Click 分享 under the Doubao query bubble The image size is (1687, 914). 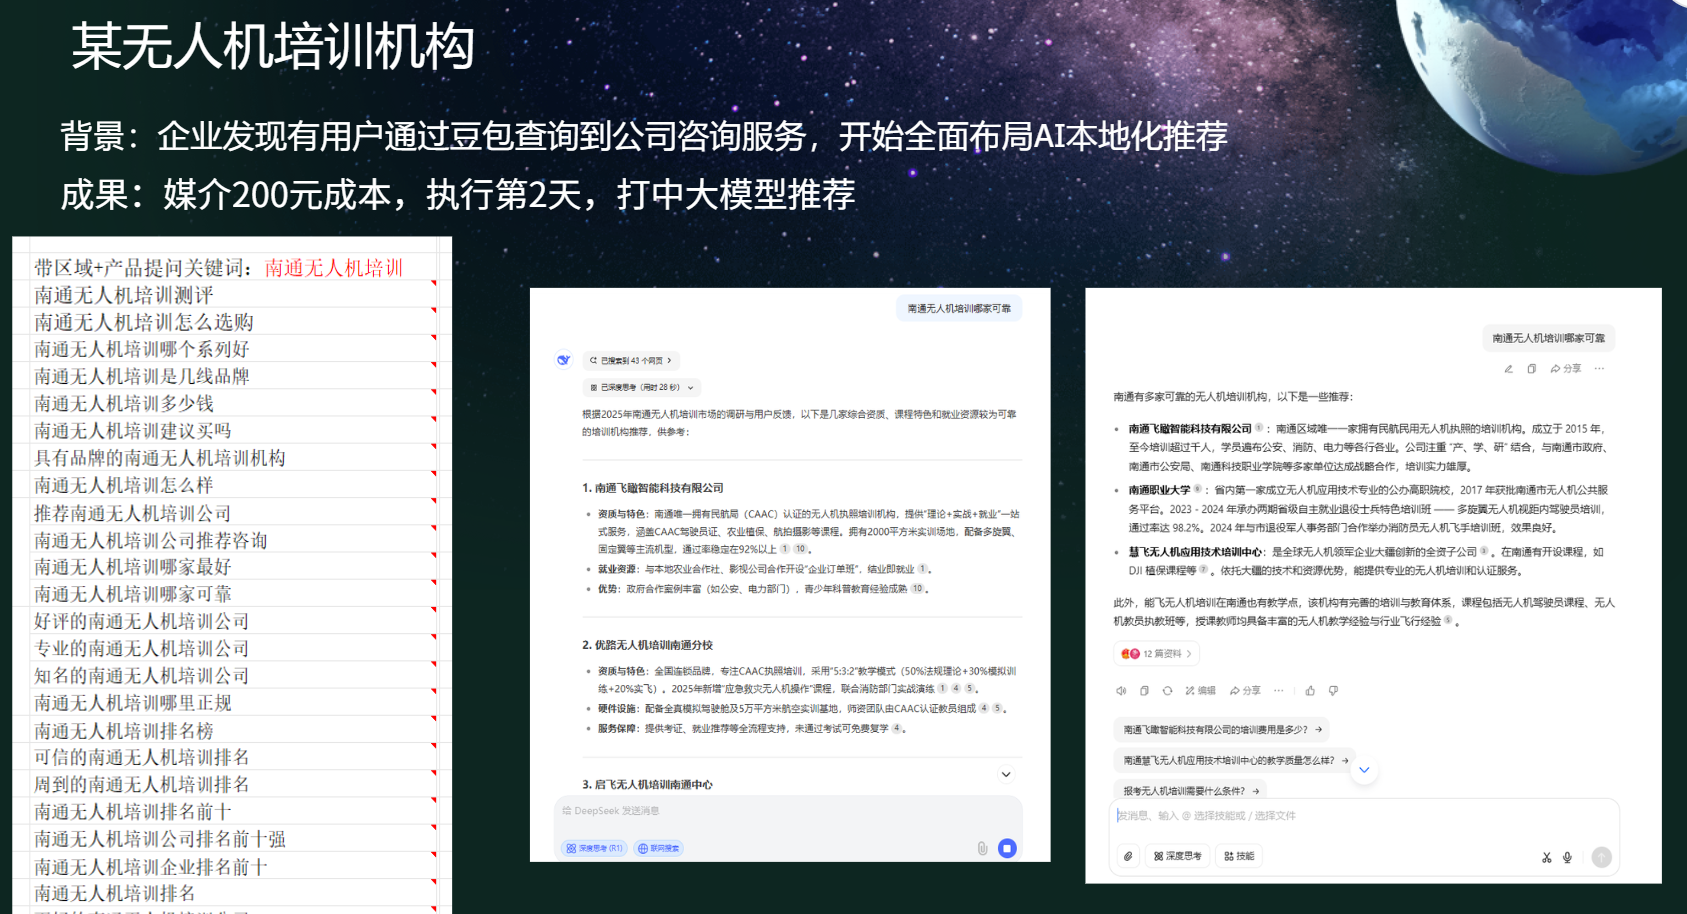1566,369
